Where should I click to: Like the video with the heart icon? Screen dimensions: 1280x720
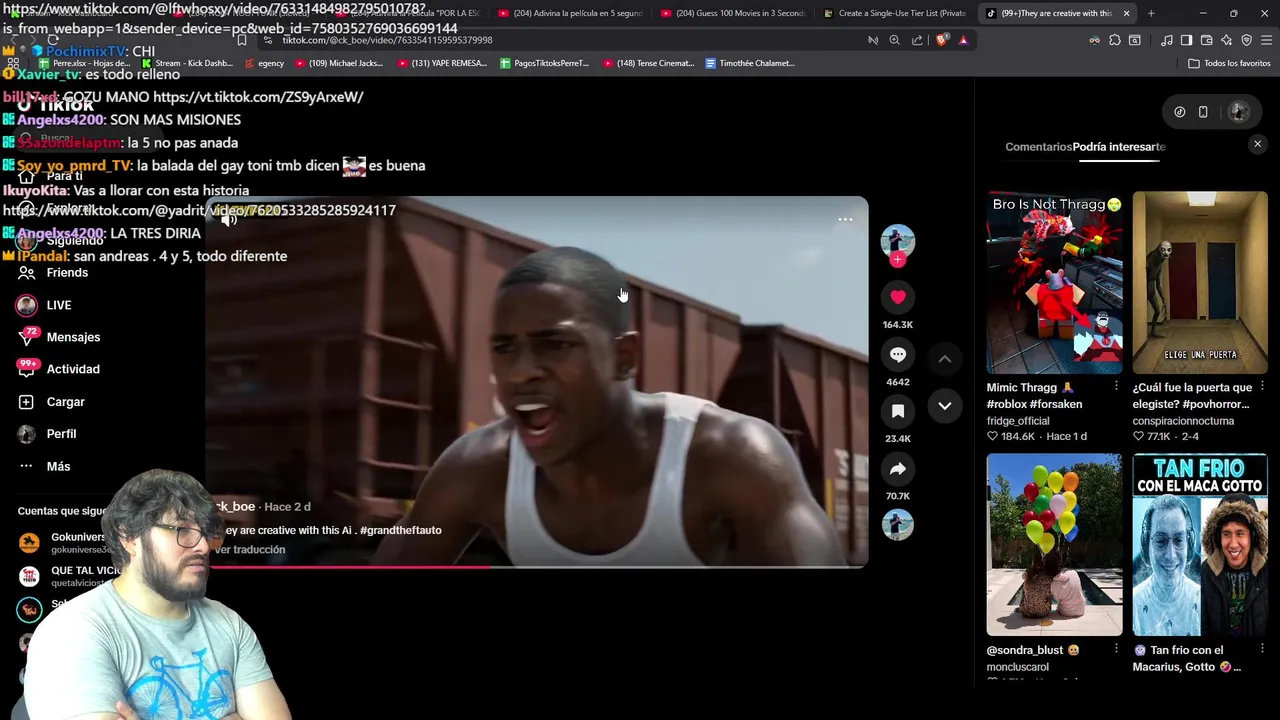coord(898,297)
